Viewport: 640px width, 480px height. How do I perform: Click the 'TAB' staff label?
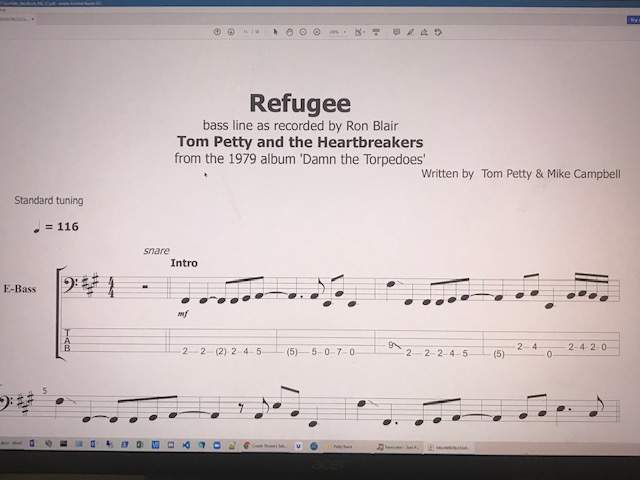67,340
